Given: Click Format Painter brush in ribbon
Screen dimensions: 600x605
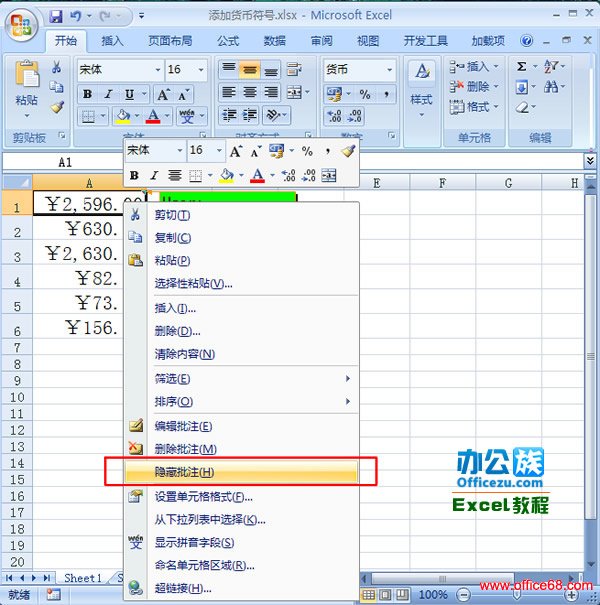Looking at the screenshot, I should (57, 107).
